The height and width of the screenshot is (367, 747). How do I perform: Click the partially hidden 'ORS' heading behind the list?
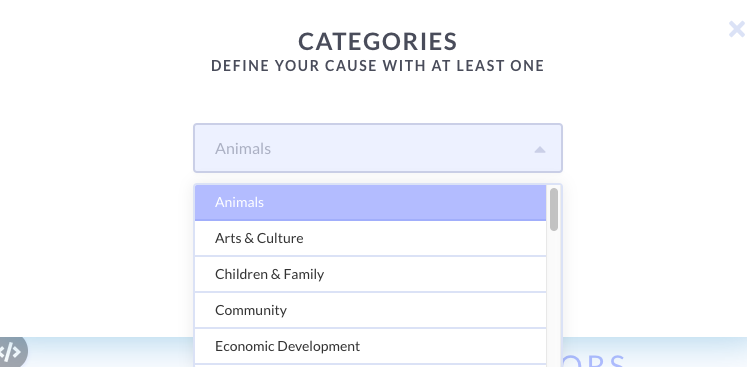(x=595, y=361)
